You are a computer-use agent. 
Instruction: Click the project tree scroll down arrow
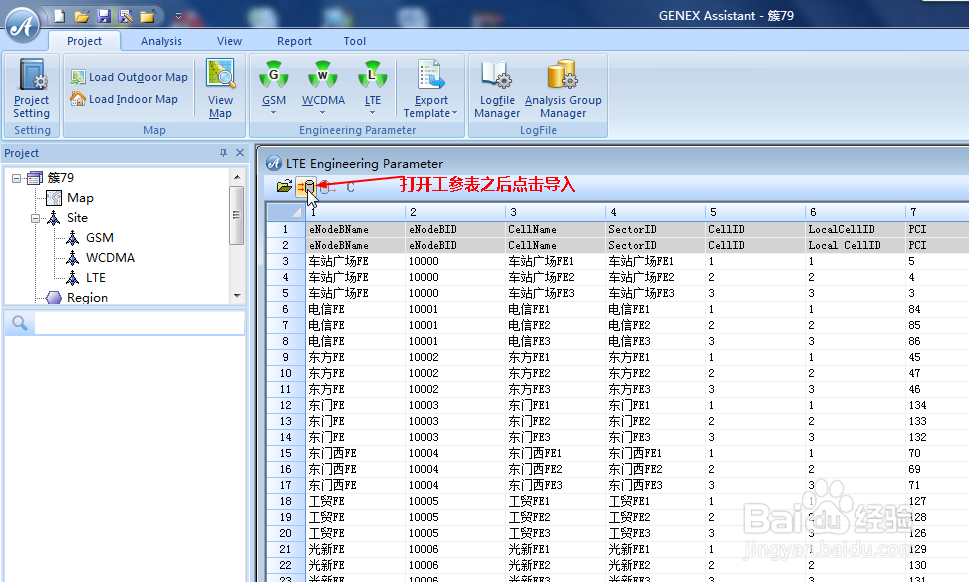click(237, 296)
